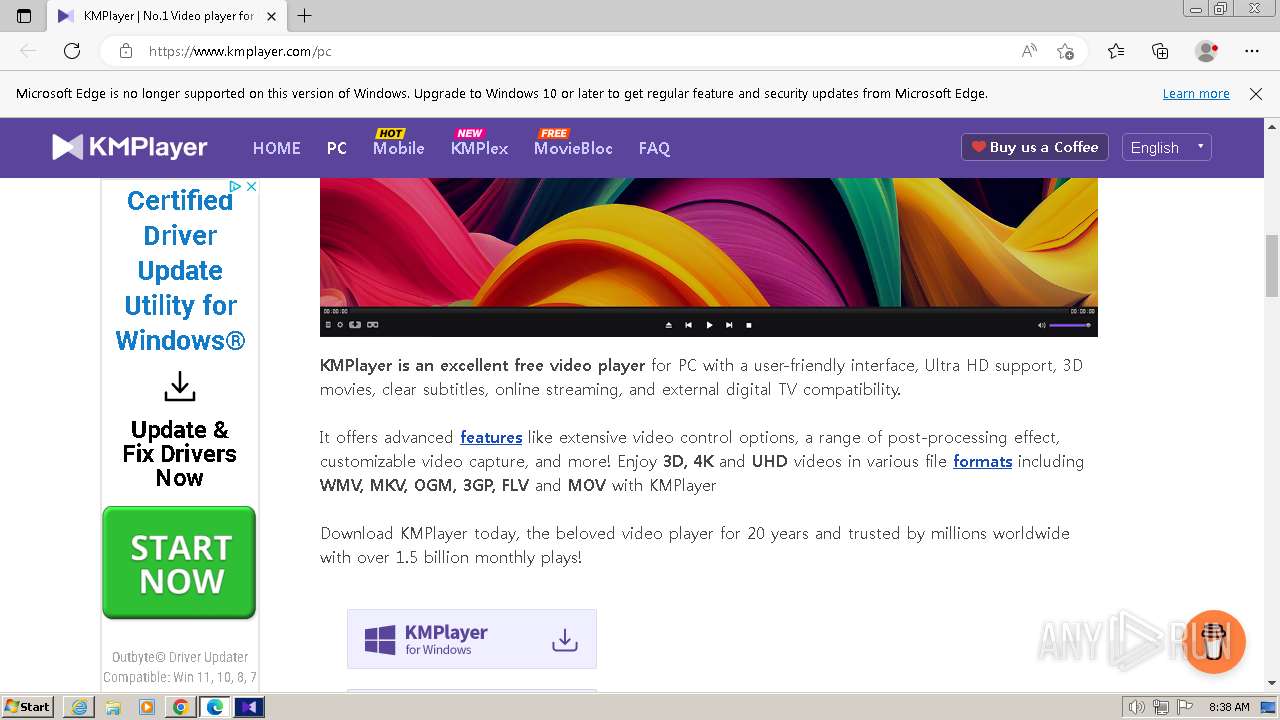
Task: Open the FAQ menu item
Action: point(654,148)
